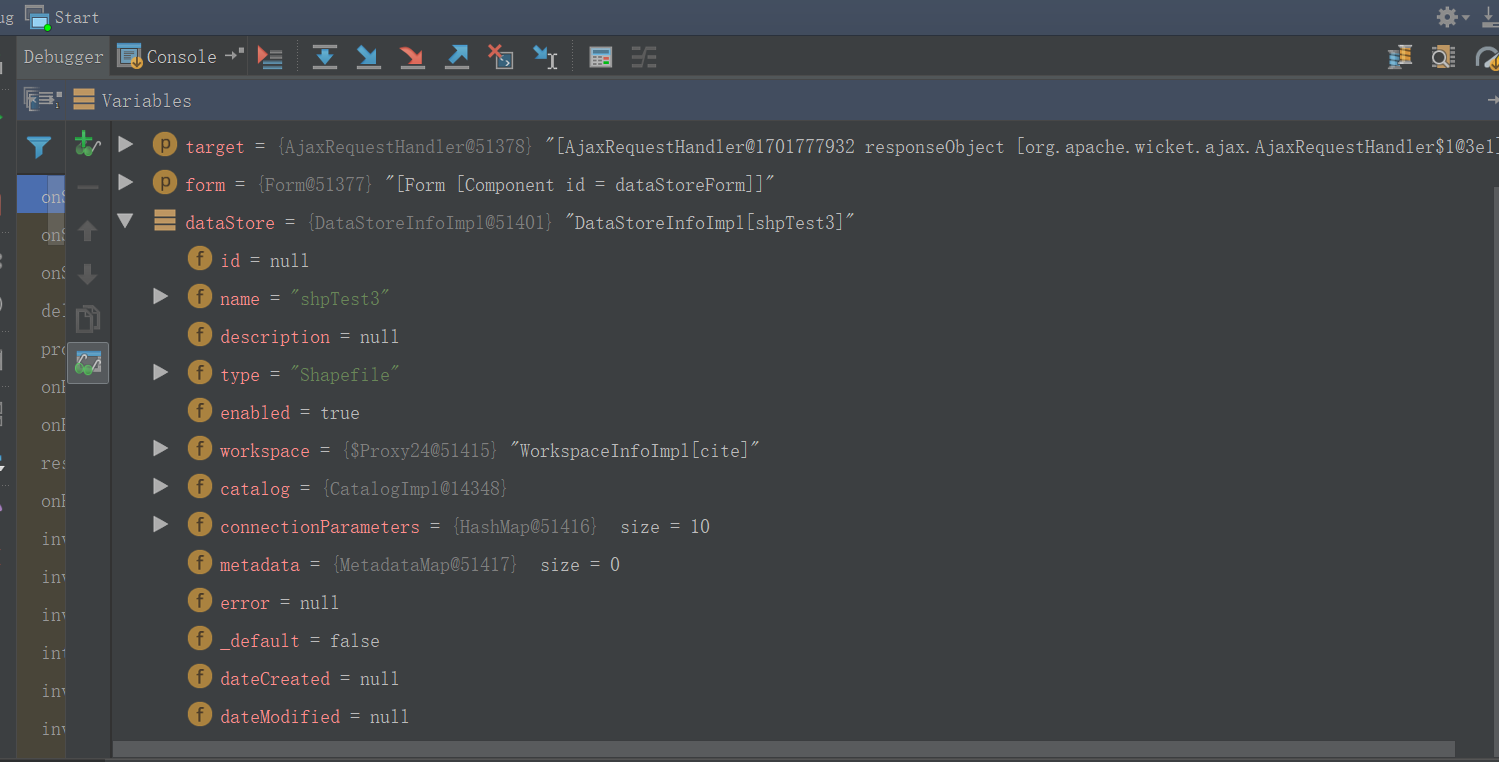The width and height of the screenshot is (1499, 762).
Task: Click the hide tool window icon
Action: [x=1489, y=17]
